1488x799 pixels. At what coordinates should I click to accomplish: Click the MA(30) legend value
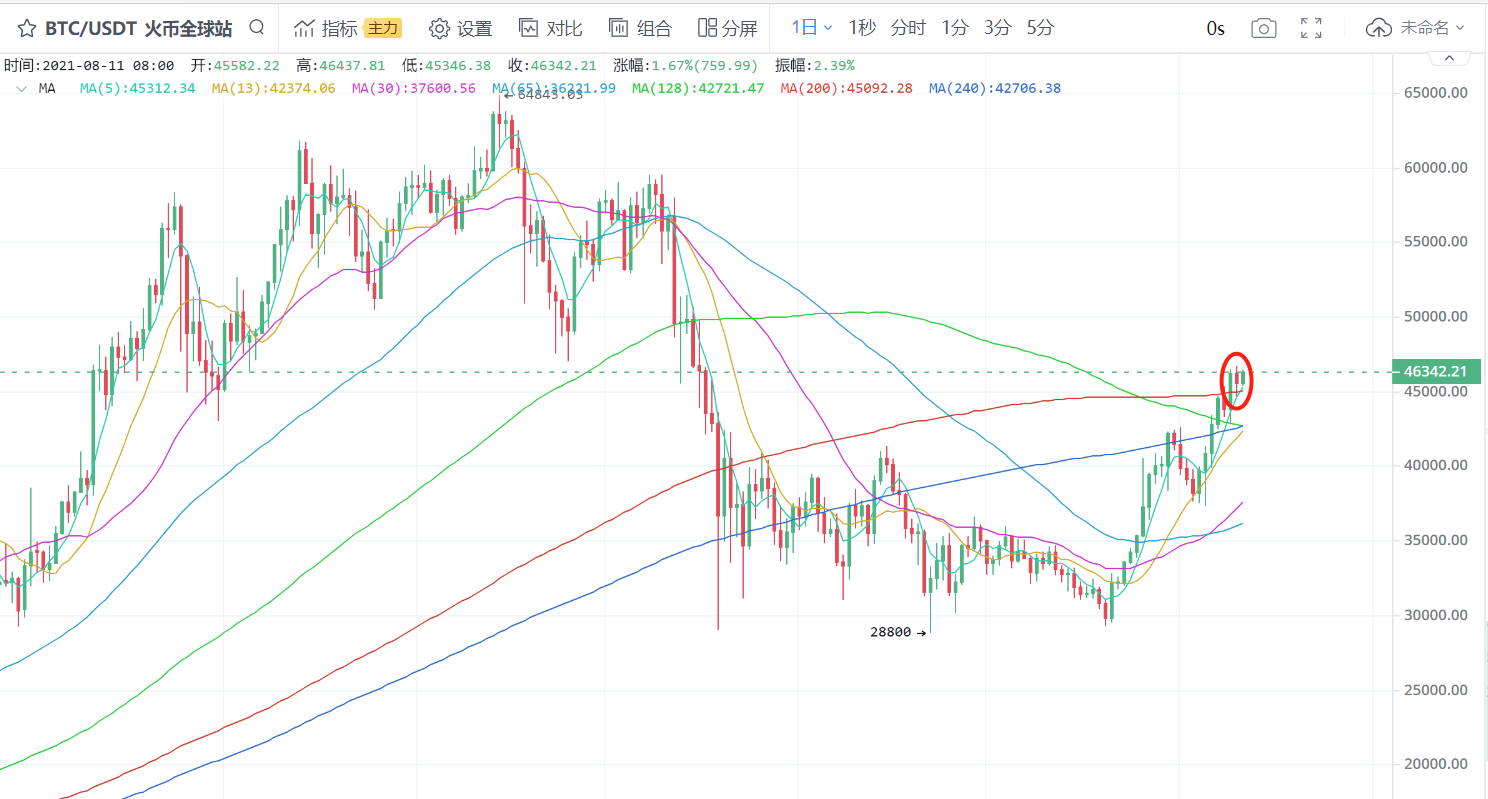click(414, 88)
